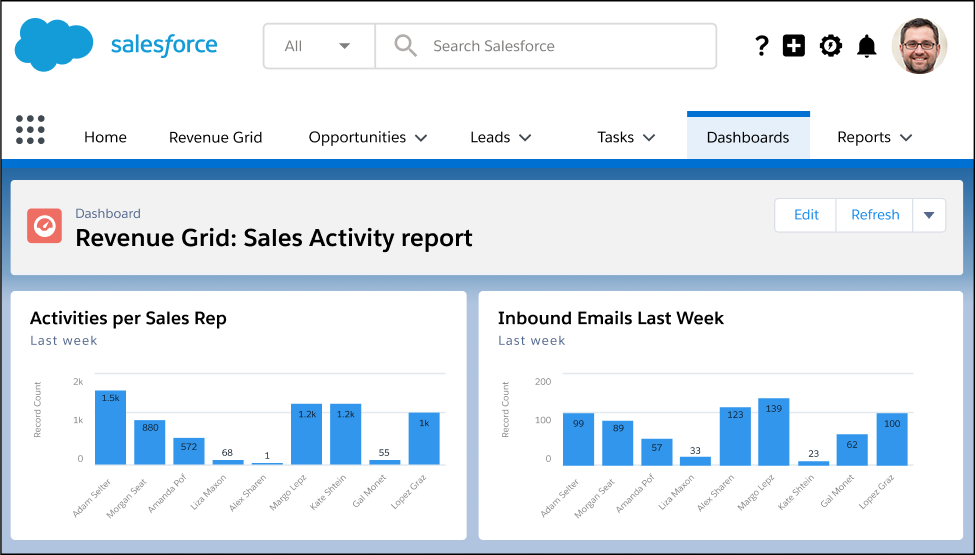976x555 pixels.
Task: Click the 123 inbound emails bar
Action: (735, 436)
